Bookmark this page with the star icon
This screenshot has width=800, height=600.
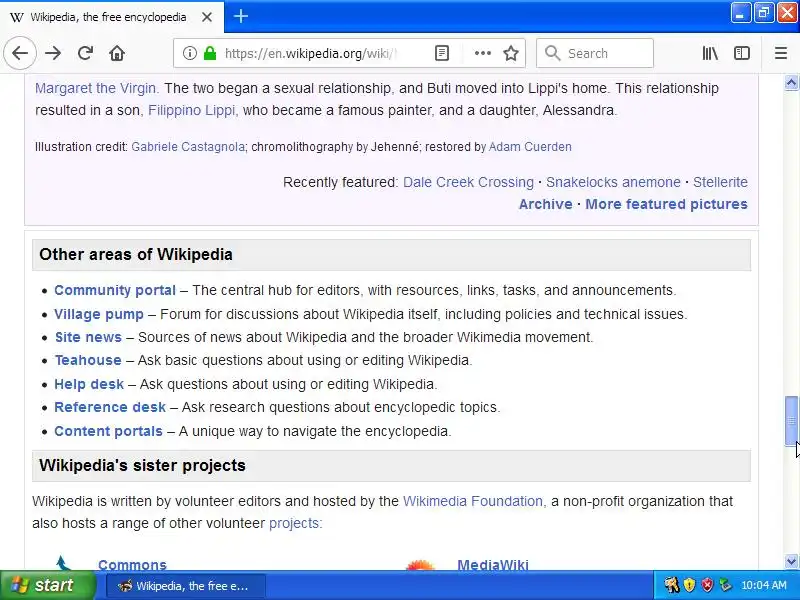(511, 53)
